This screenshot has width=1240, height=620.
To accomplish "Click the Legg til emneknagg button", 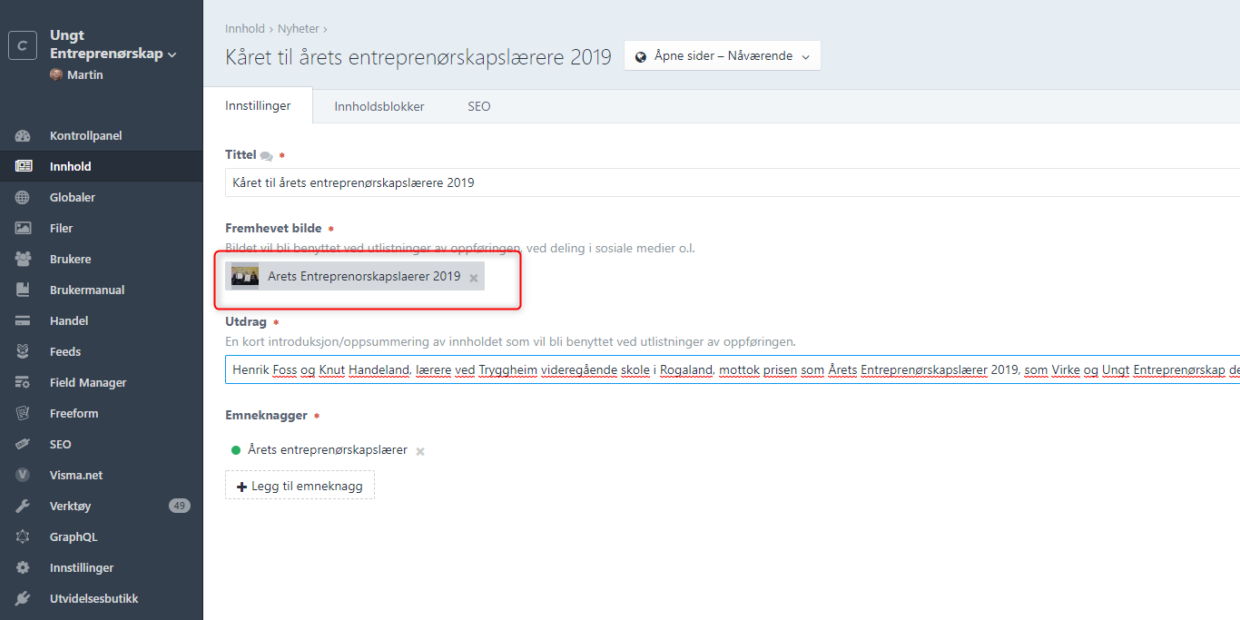I will [300, 486].
